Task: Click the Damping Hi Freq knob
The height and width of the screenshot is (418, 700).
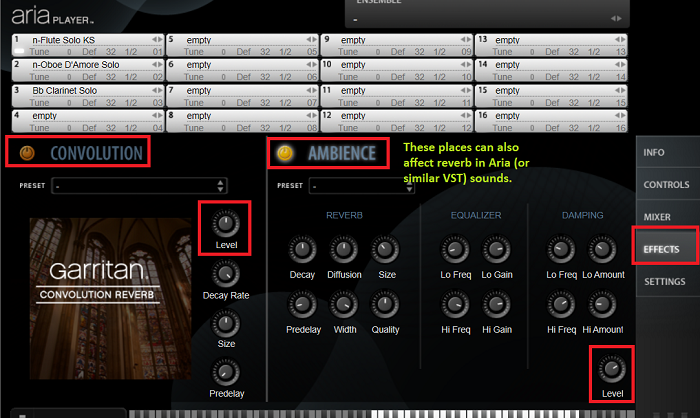Action: point(561,305)
